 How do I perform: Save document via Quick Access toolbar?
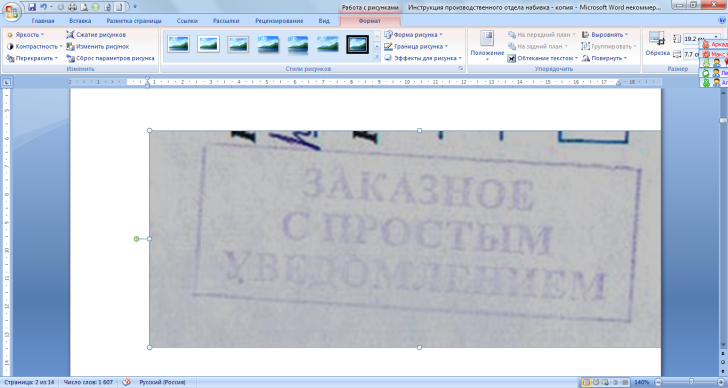point(32,7)
